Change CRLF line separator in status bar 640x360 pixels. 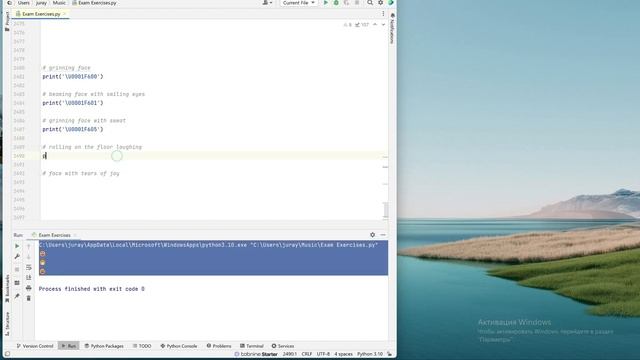[x=307, y=354]
